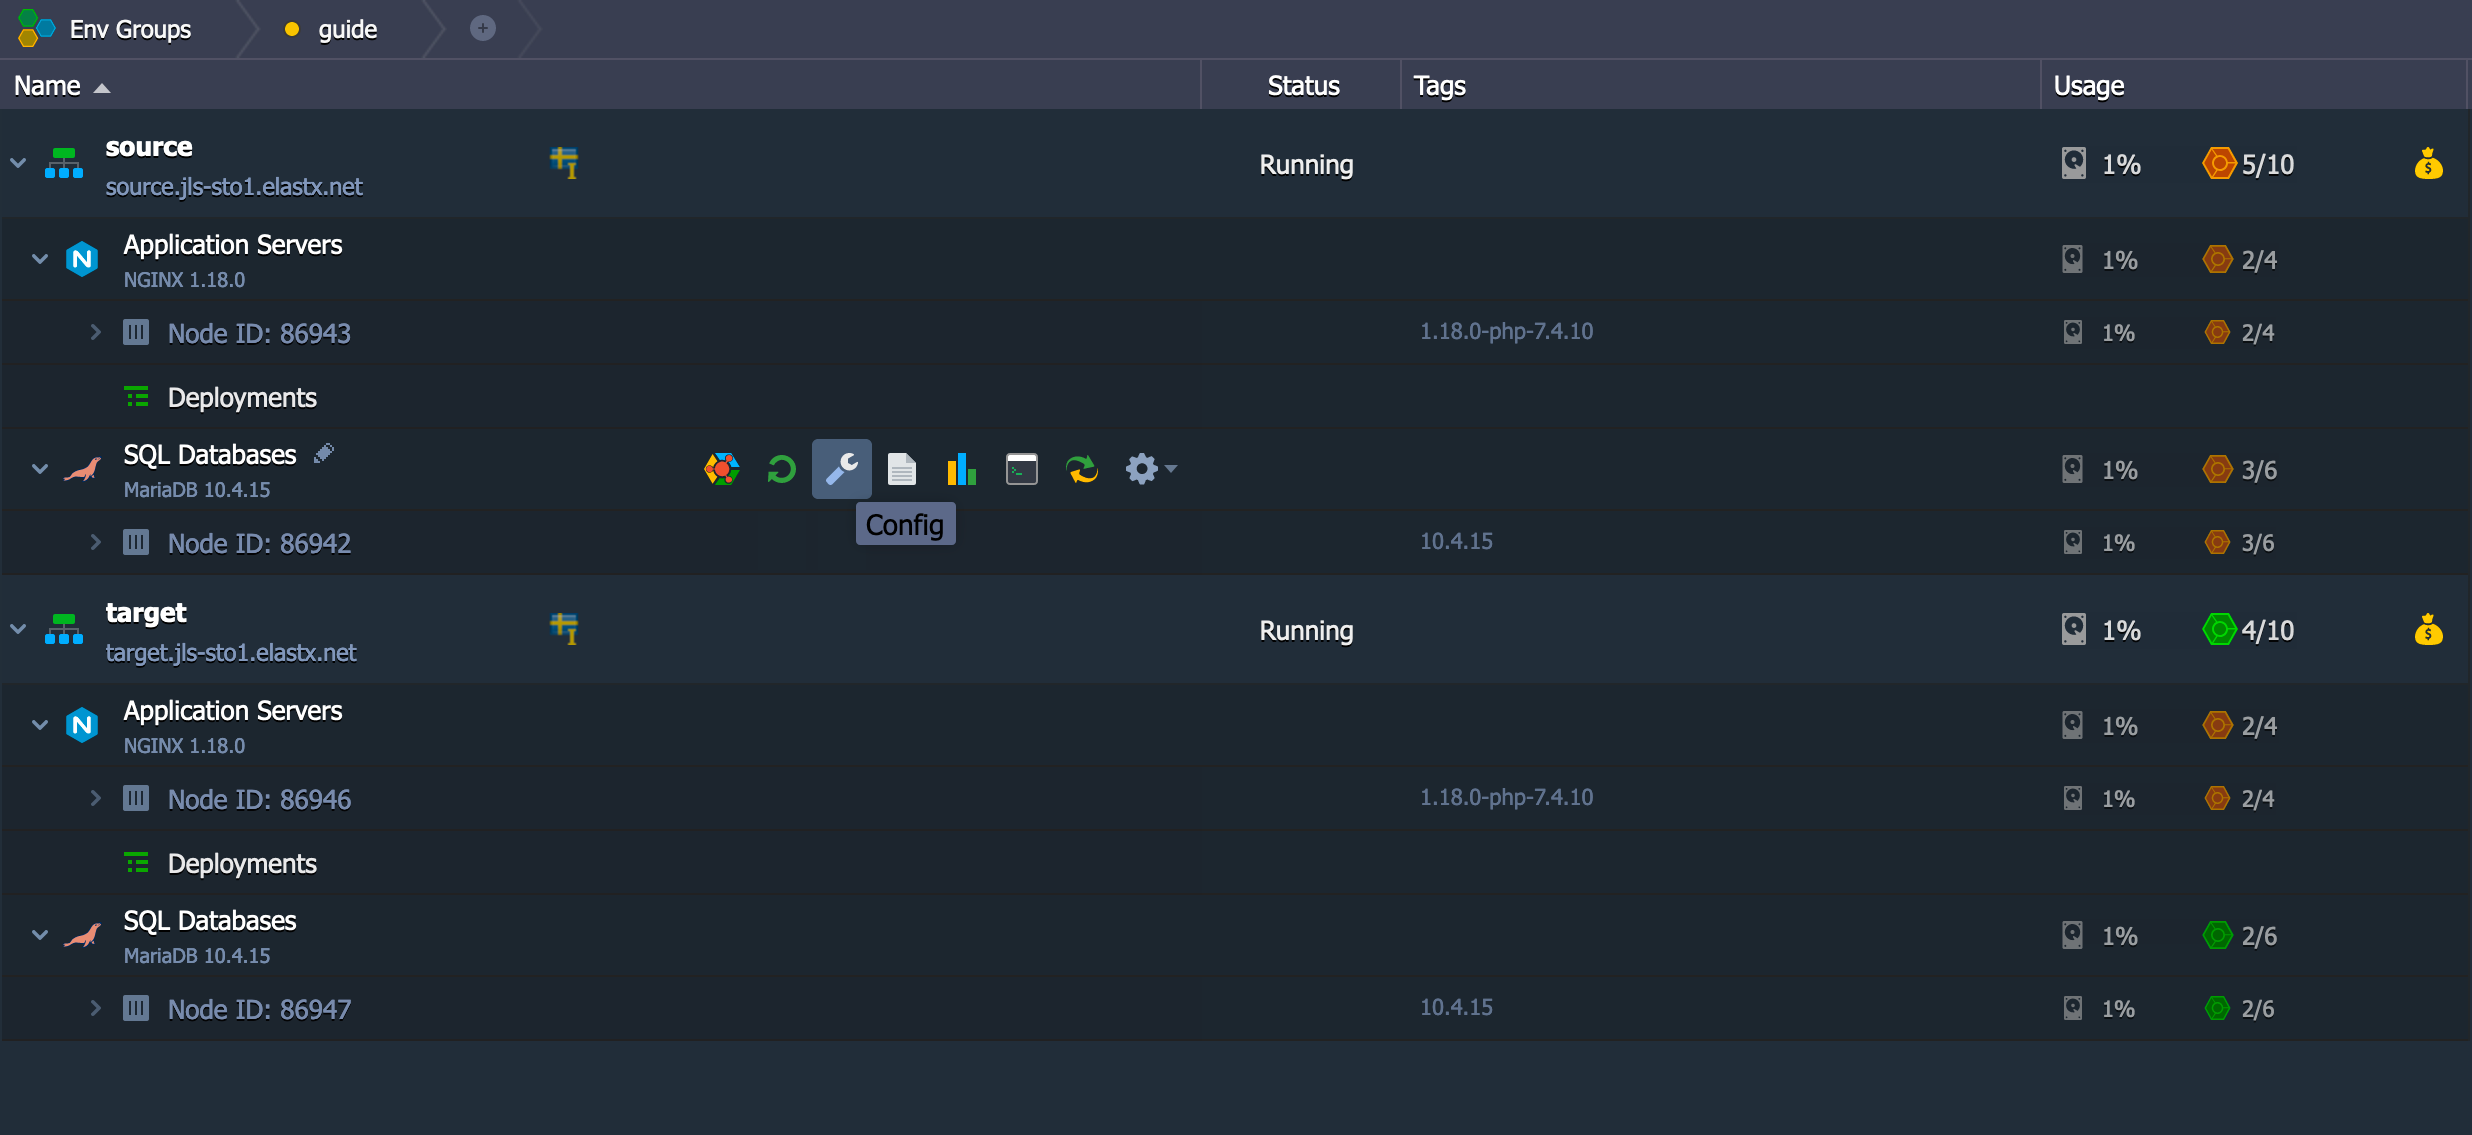Open the Env Groups tab
Viewport: 2472px width, 1135px height.
(x=129, y=30)
